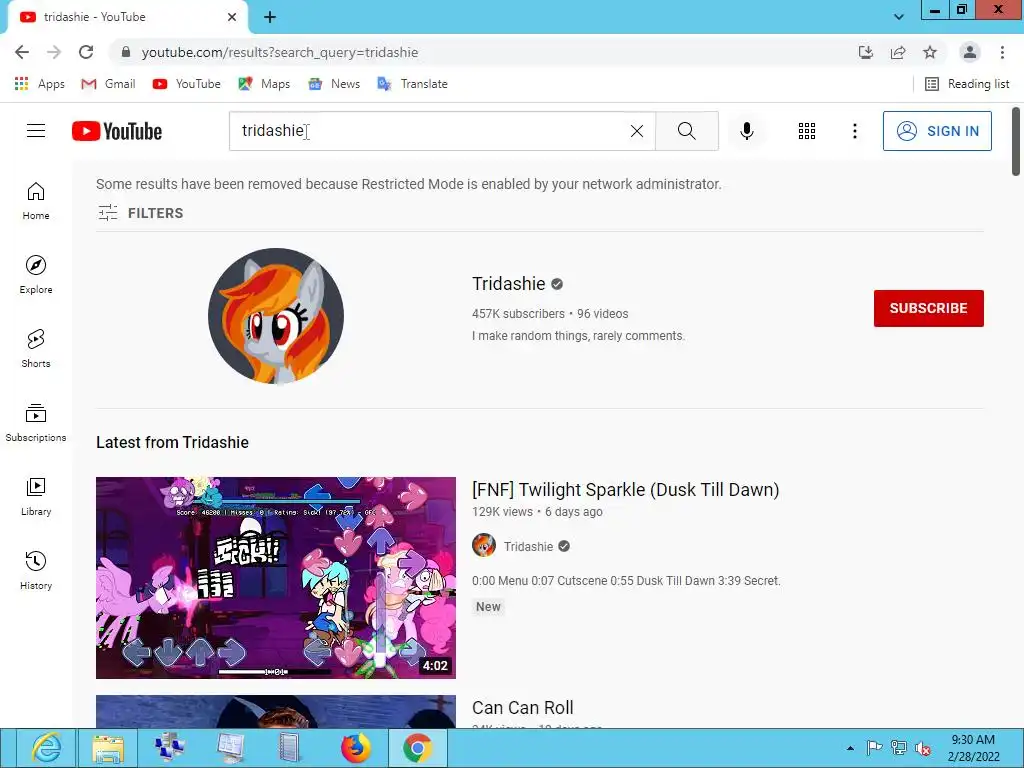
Task: Launch Firefox from taskbar
Action: tap(355, 748)
